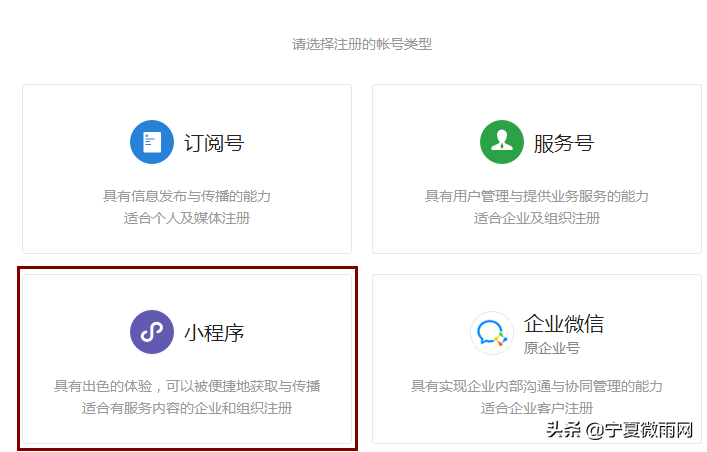Viewport: 707px width, 452px height.
Task: Select the 订阅号 title text
Action: click(214, 143)
